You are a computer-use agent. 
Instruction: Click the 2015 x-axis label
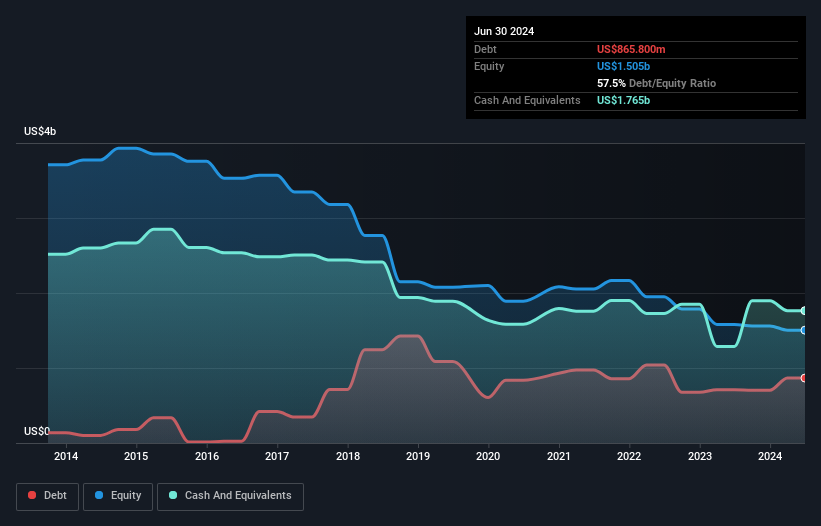(136, 456)
